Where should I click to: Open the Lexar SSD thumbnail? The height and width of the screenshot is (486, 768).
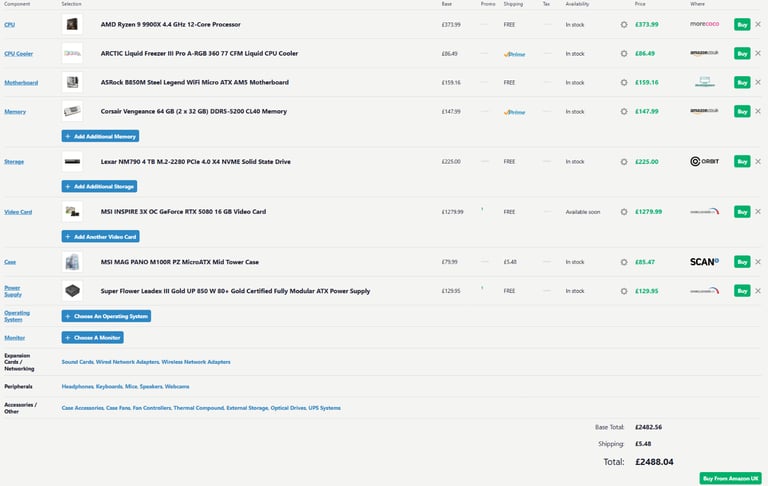[x=72, y=161]
